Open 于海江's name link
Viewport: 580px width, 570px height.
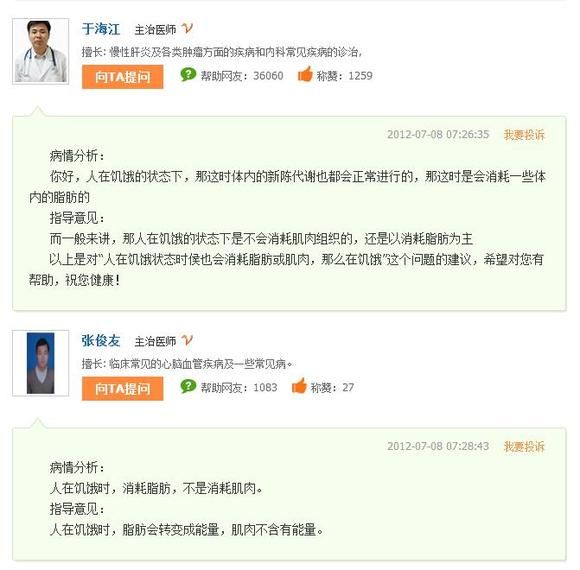point(101,29)
